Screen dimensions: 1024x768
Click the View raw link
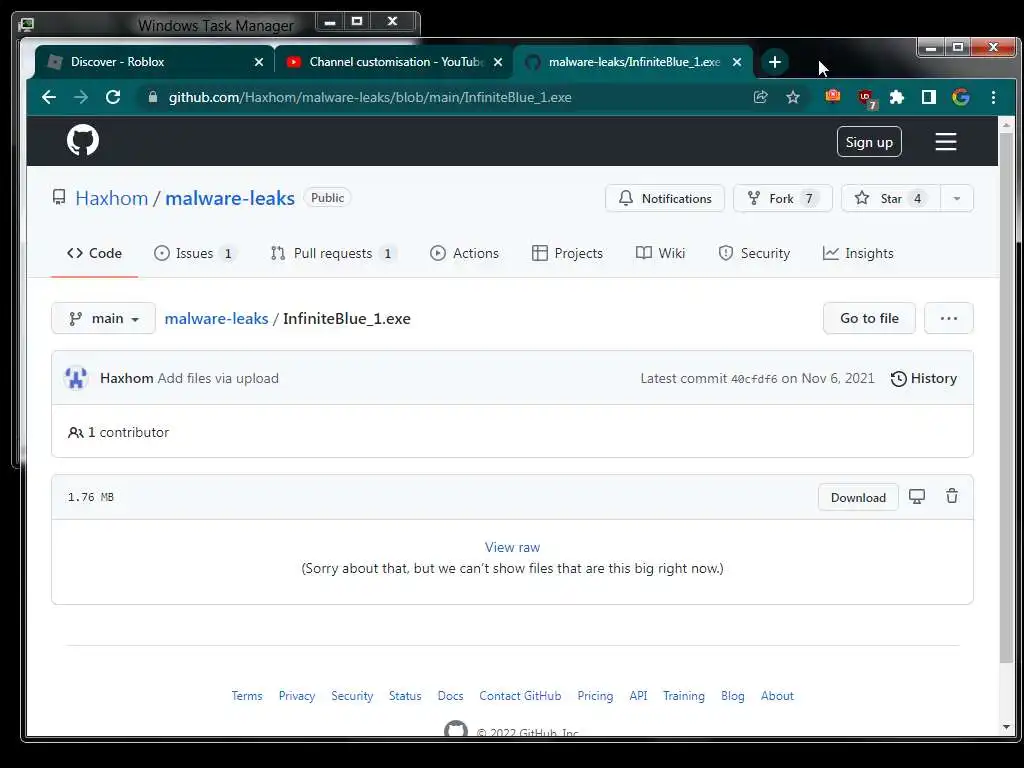pyautogui.click(x=512, y=547)
